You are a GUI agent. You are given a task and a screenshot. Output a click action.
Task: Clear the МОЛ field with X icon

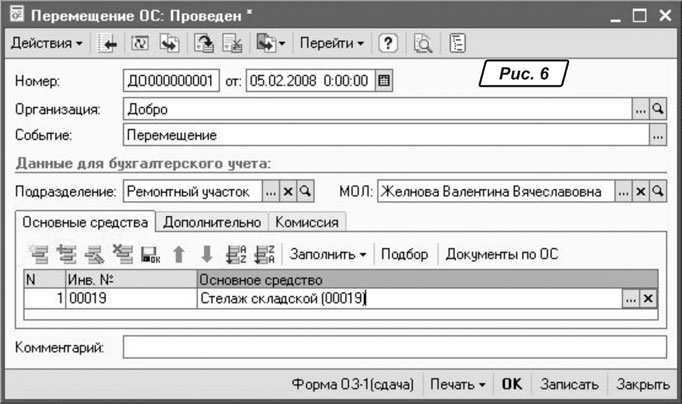click(642, 190)
